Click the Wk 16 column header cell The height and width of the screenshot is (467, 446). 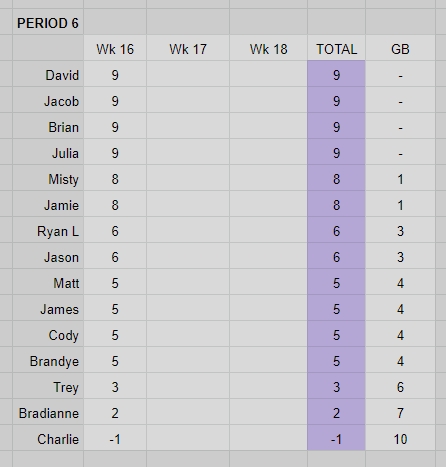click(115, 48)
